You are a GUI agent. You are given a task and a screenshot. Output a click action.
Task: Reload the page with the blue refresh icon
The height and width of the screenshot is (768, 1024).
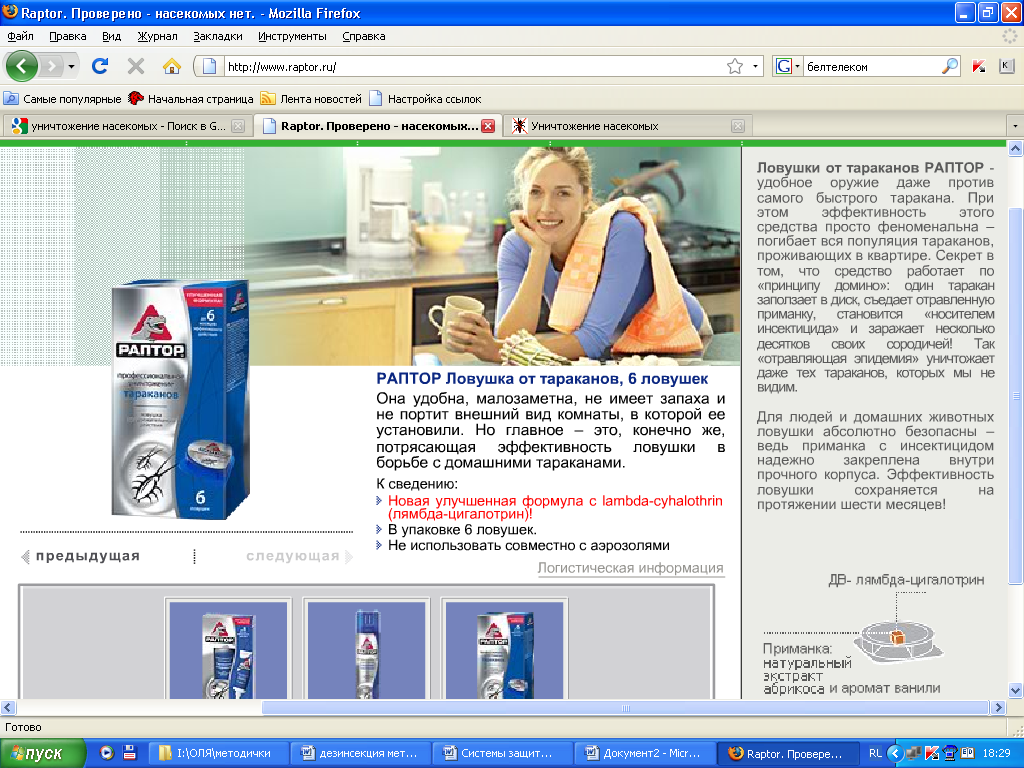click(x=100, y=66)
